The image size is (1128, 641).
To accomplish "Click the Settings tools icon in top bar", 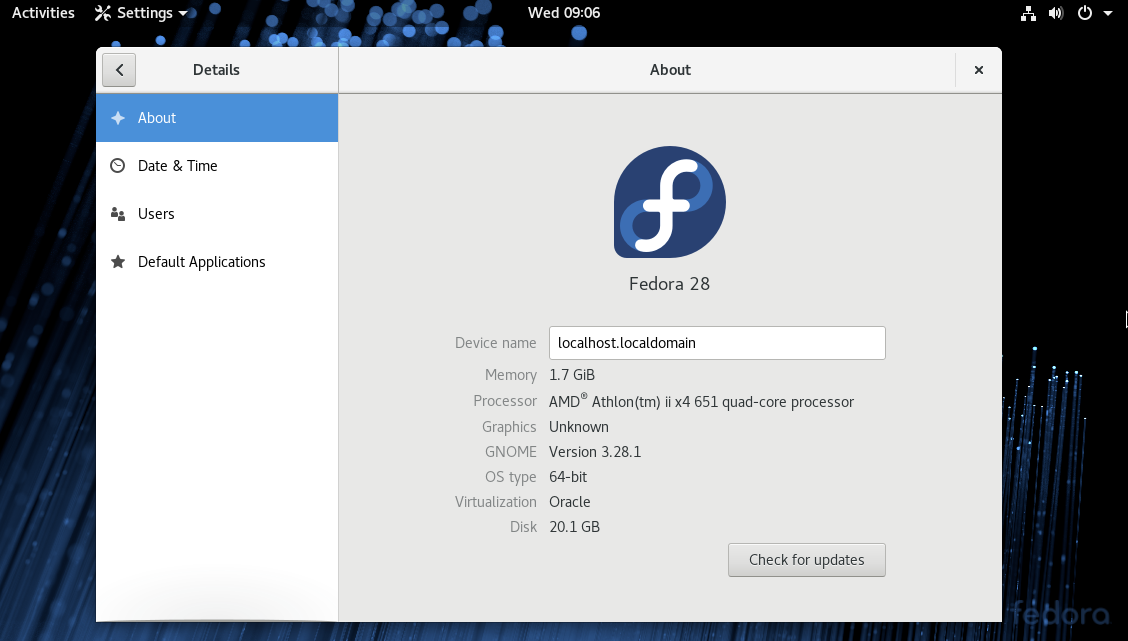I will 103,13.
